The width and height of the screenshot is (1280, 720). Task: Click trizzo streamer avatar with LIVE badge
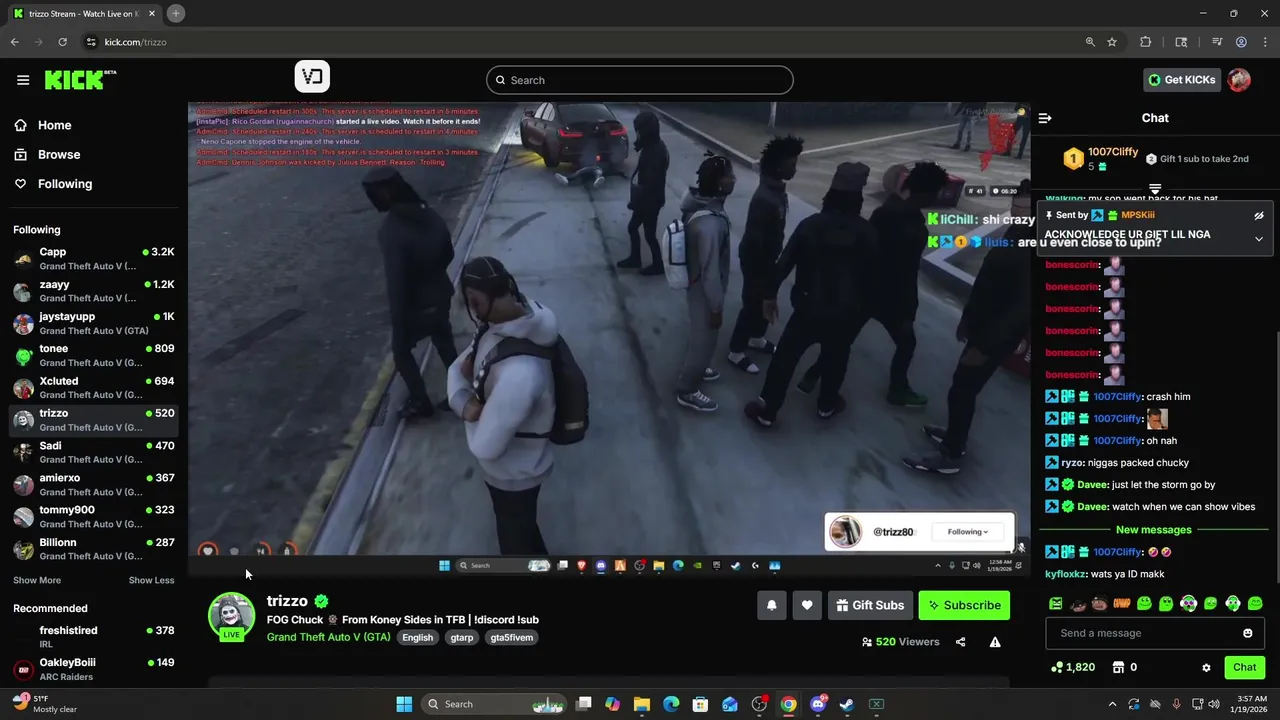pos(231,616)
